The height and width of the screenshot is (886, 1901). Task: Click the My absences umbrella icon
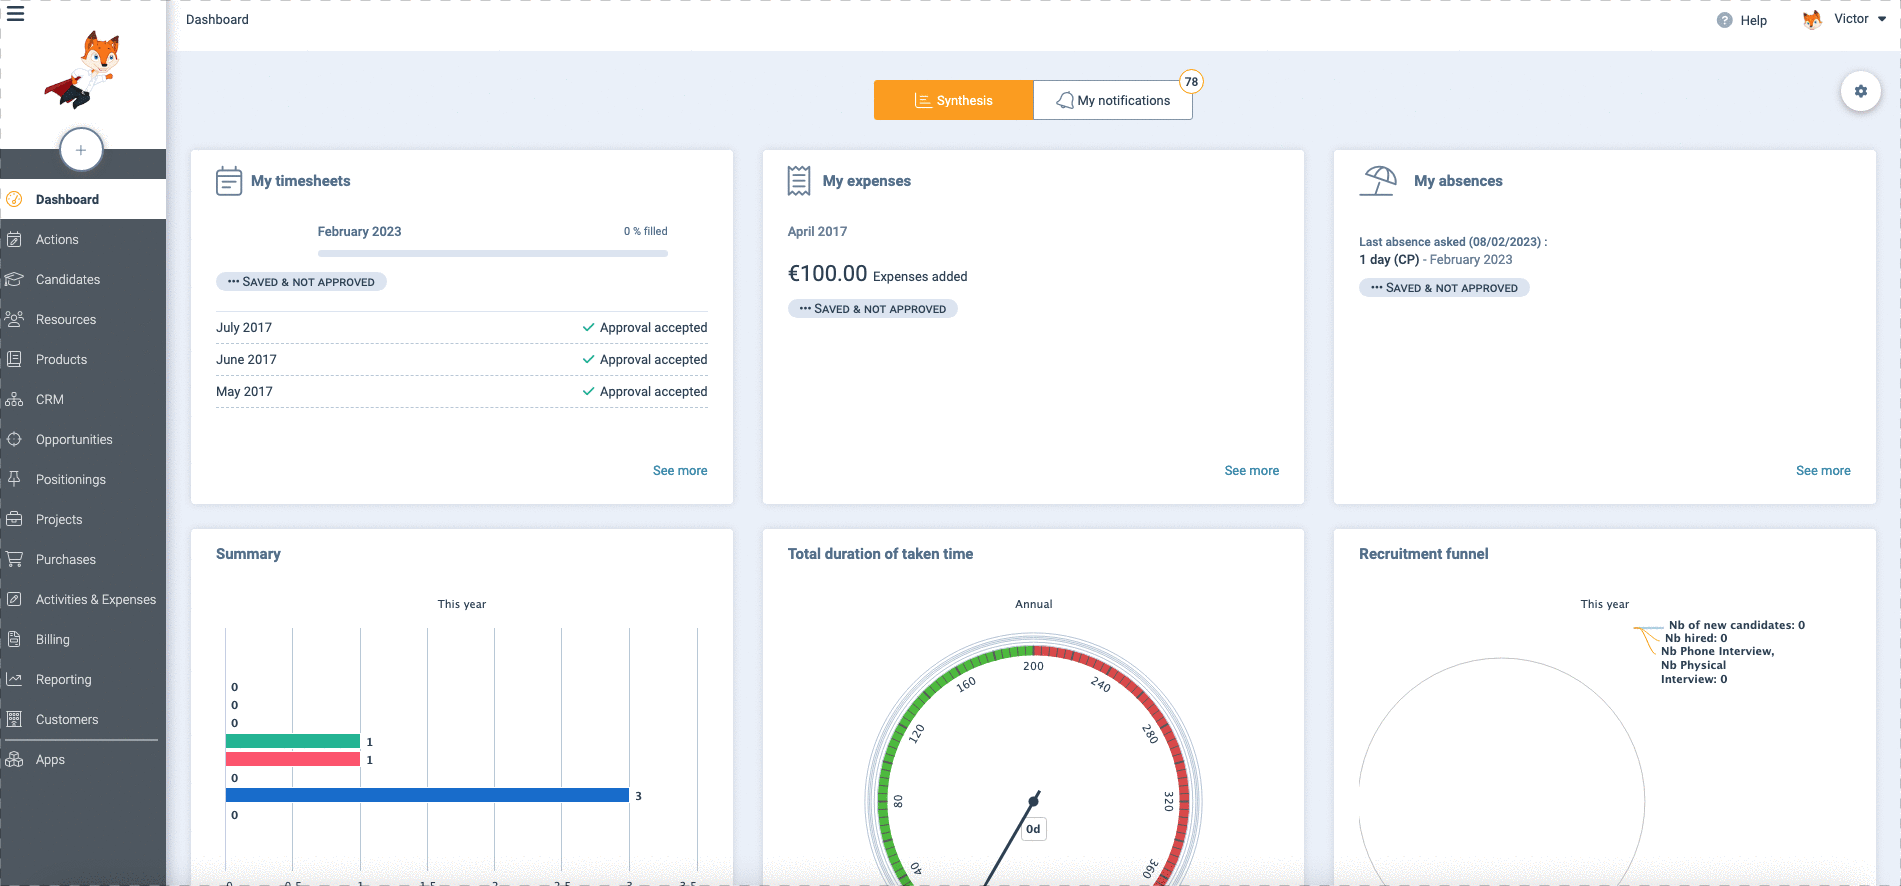(1378, 181)
